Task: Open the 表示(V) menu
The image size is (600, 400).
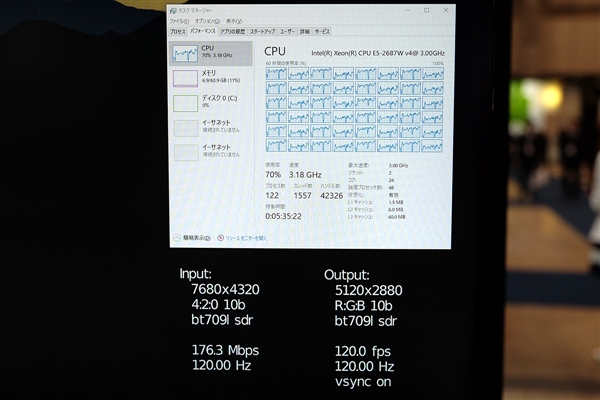Action: pos(234,21)
